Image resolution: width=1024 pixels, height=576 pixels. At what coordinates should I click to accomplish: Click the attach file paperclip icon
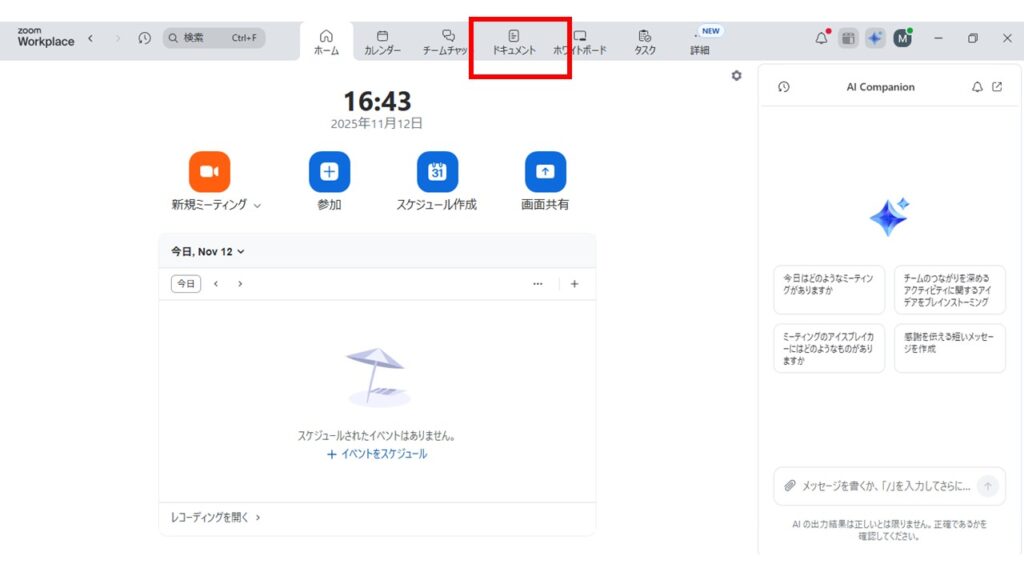[790, 486]
